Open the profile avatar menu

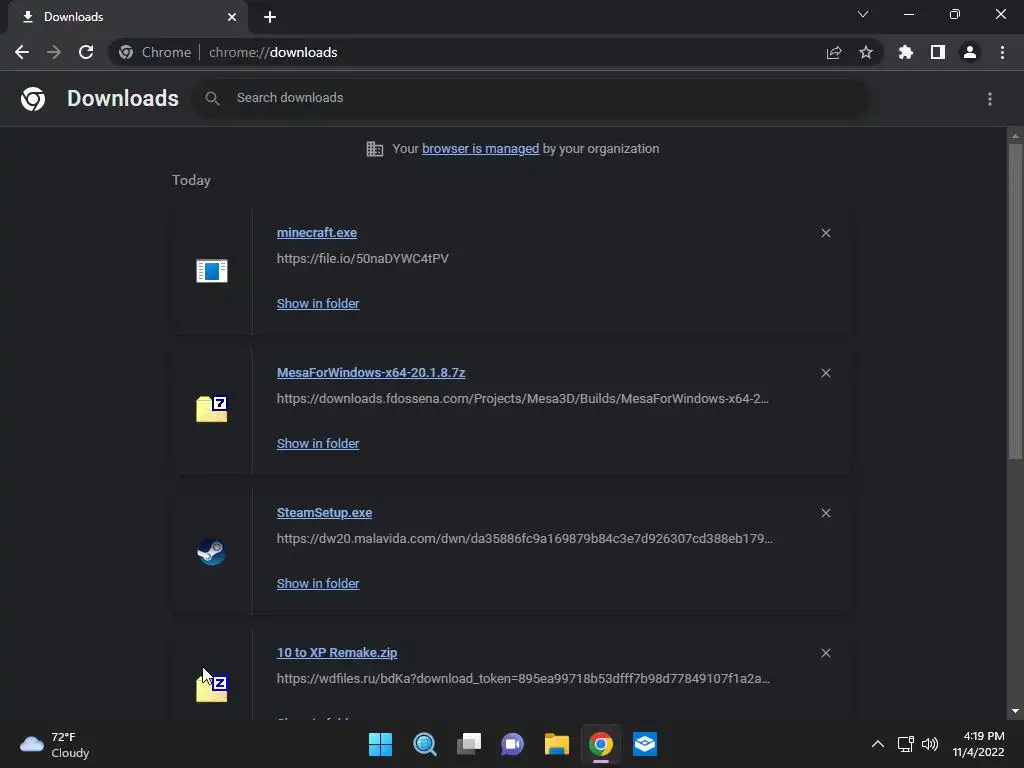coord(970,52)
